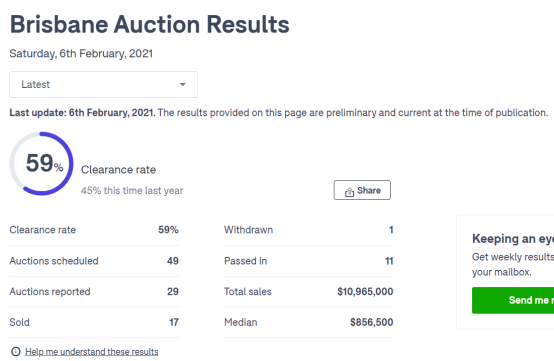
Task: Click the Brisbane Auction Results heading
Action: tap(149, 24)
